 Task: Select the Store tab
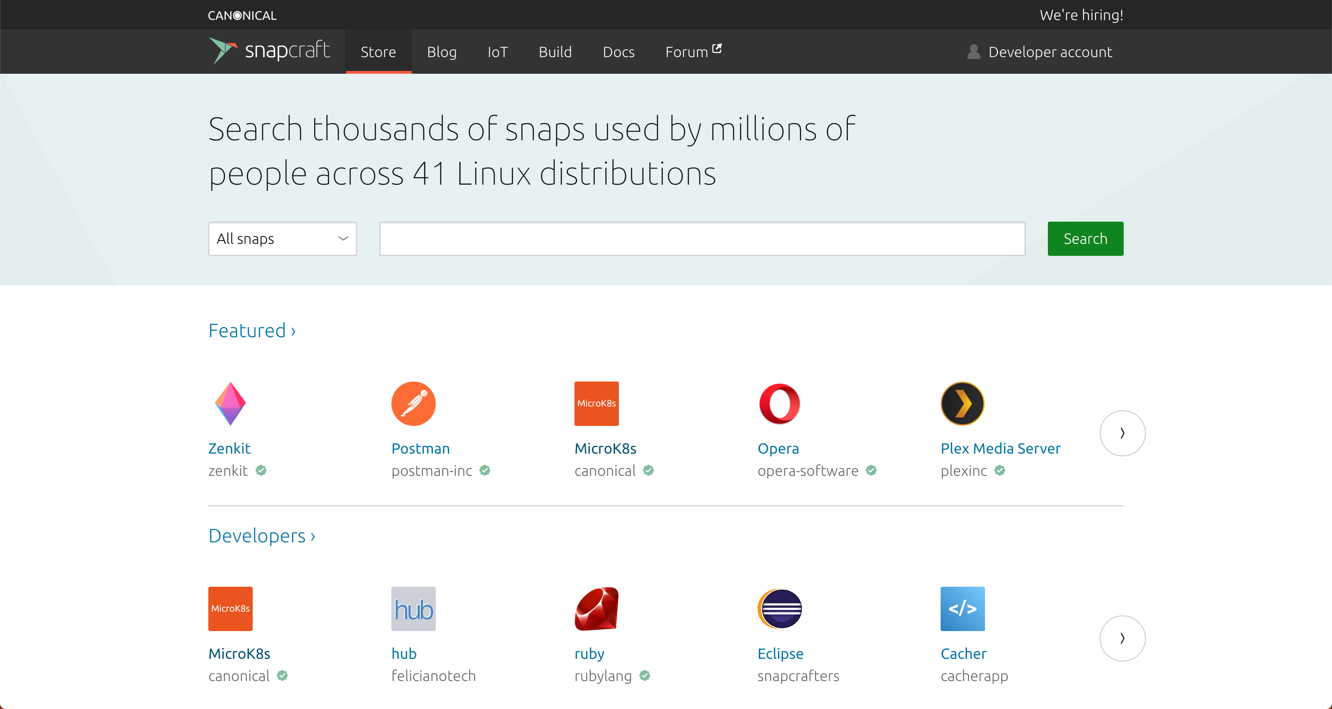tap(378, 52)
